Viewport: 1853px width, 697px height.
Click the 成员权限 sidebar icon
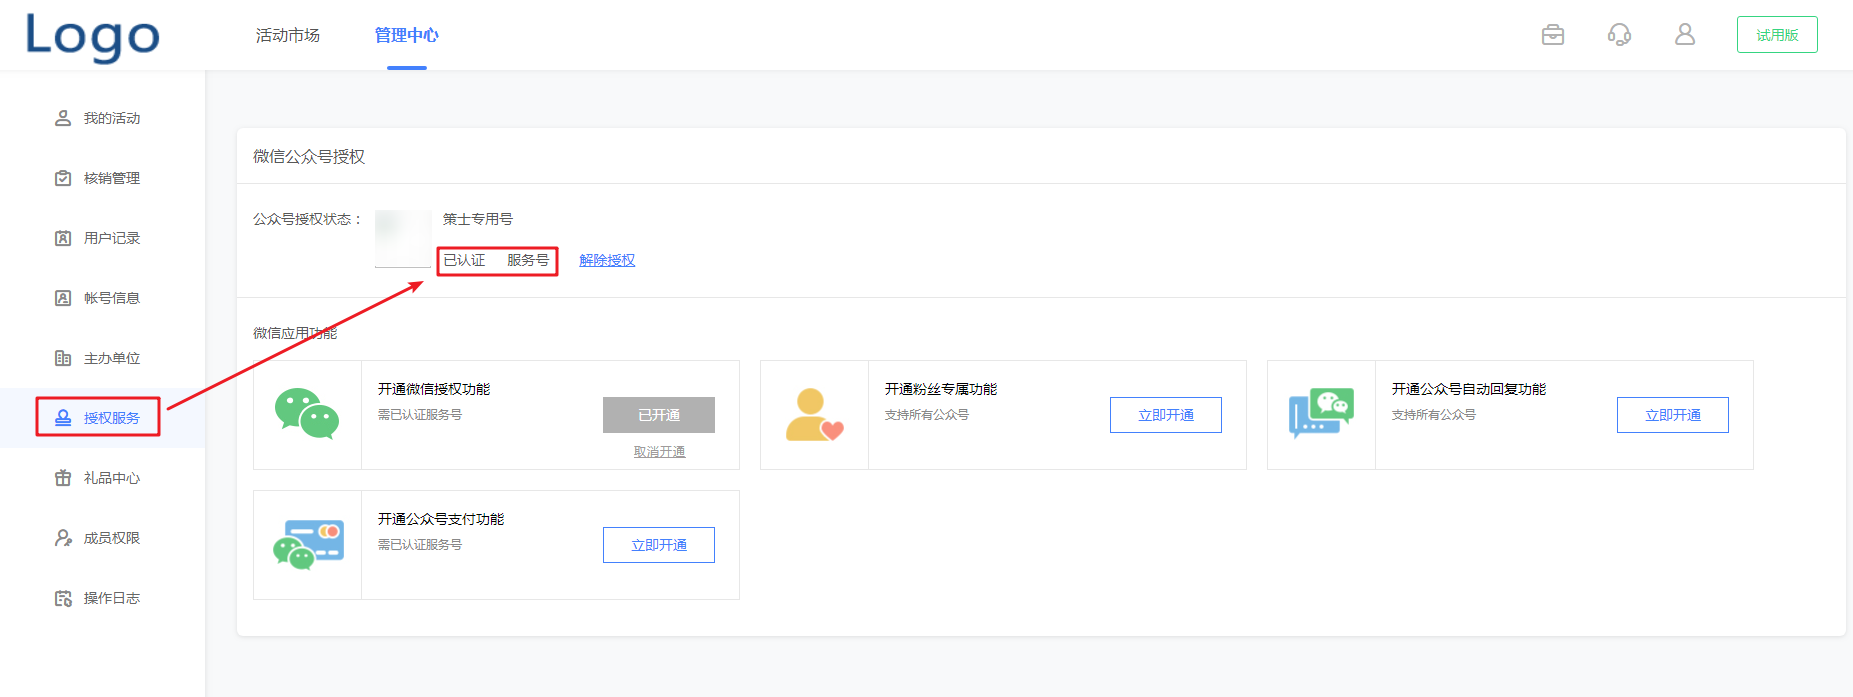[x=63, y=538]
